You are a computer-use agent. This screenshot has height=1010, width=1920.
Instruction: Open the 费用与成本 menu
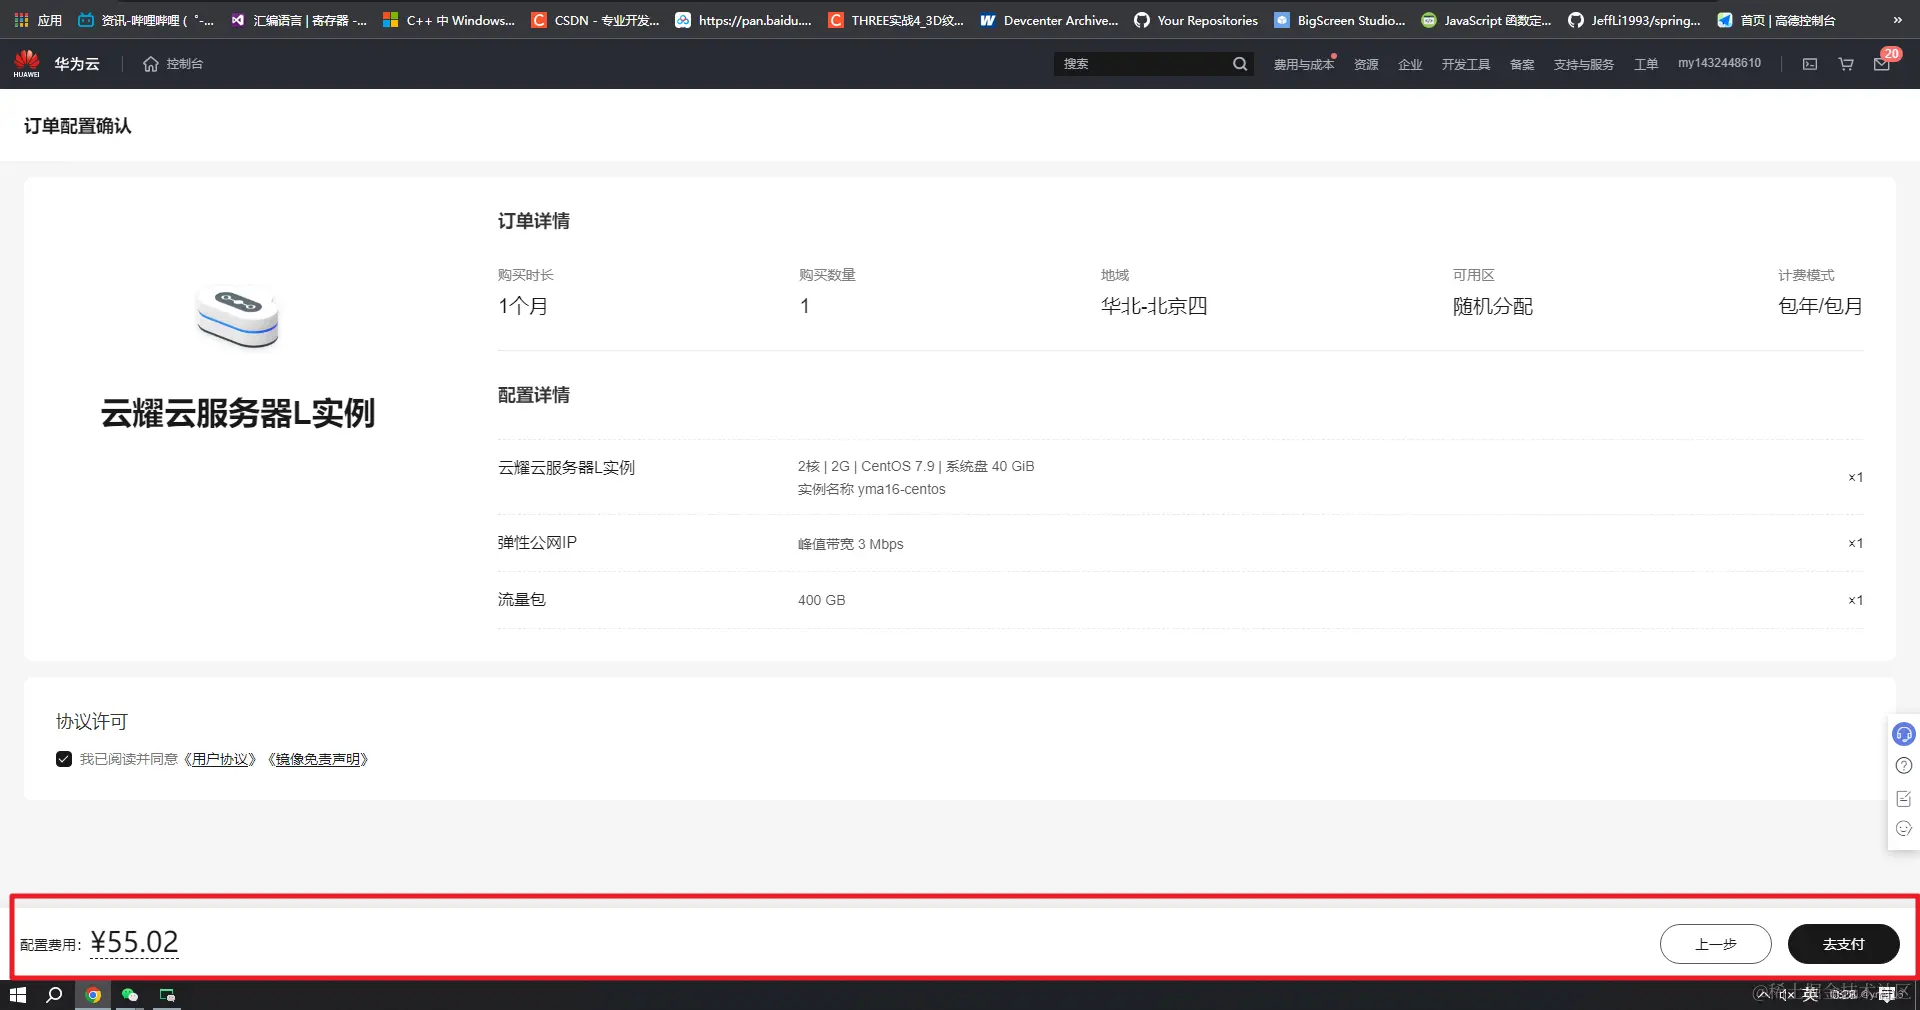[x=1304, y=64]
